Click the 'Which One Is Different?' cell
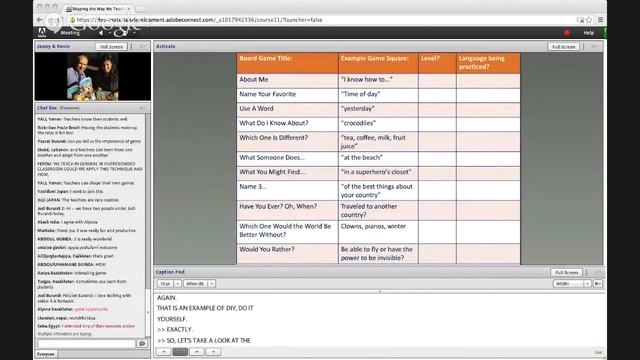Image resolution: width=640 pixels, height=360 pixels. pos(287,142)
